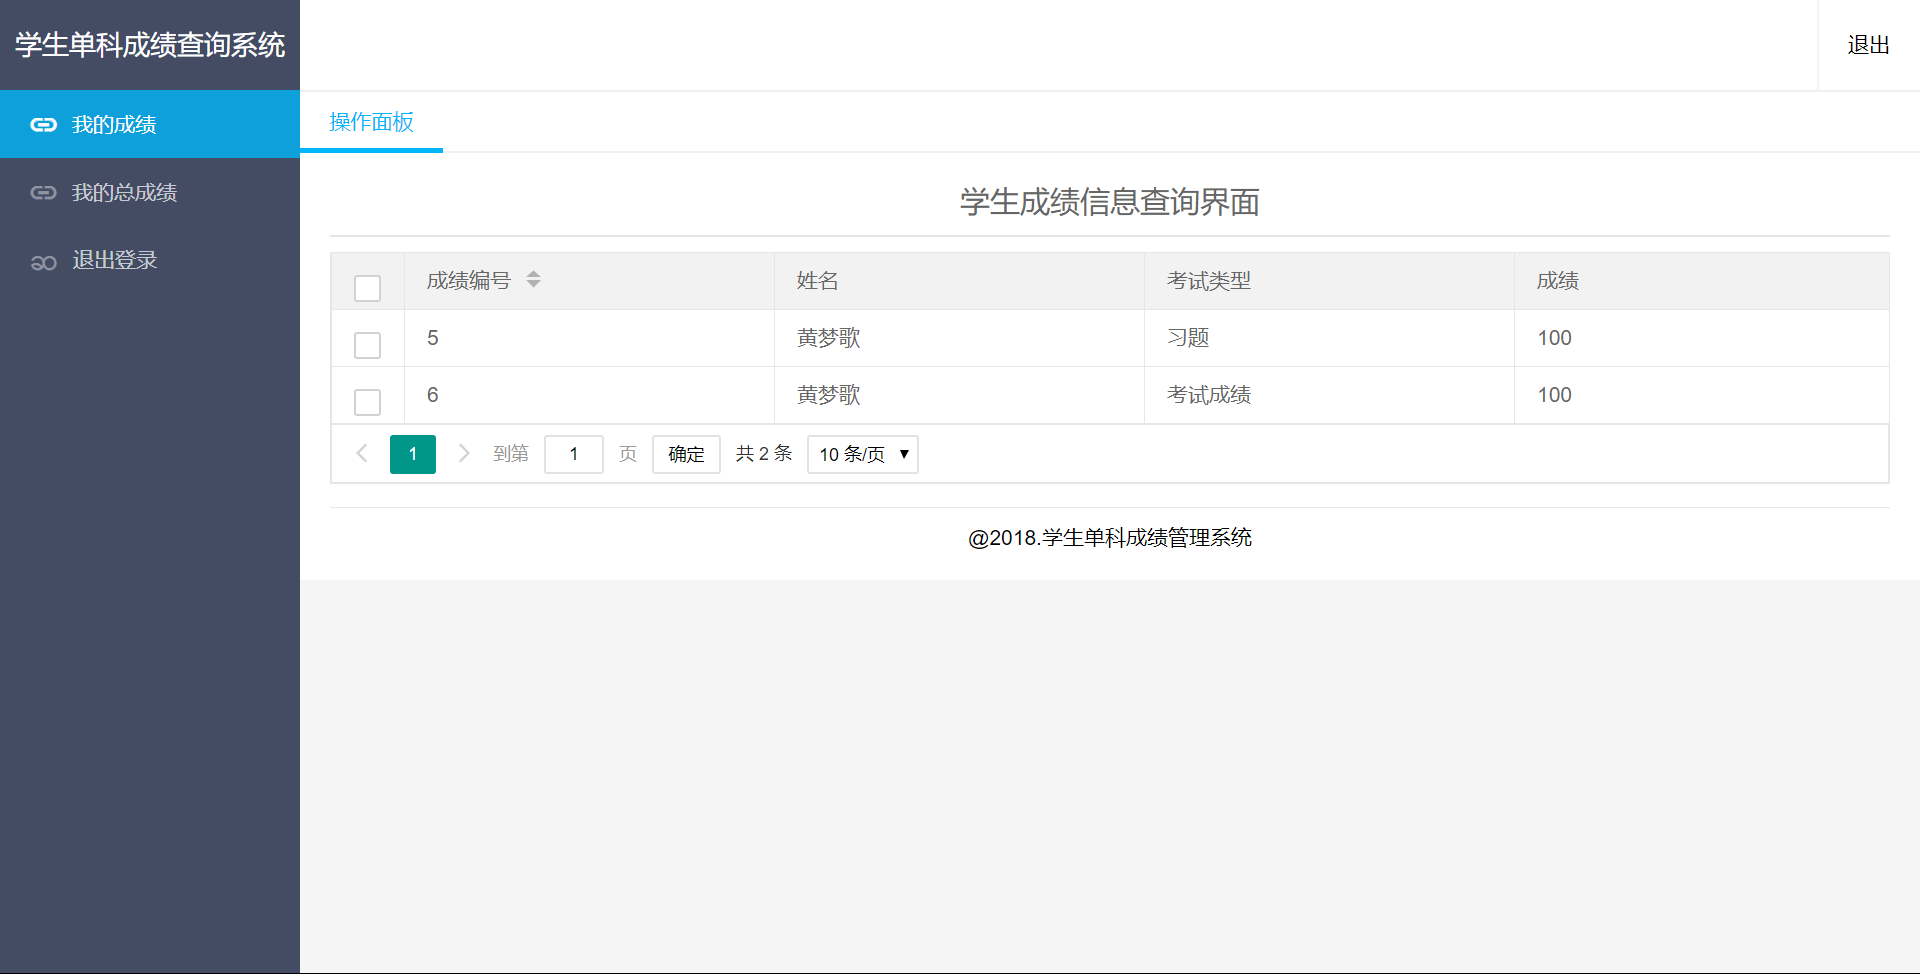
Task: Select page 1 in the pagination bar
Action: pyautogui.click(x=412, y=454)
